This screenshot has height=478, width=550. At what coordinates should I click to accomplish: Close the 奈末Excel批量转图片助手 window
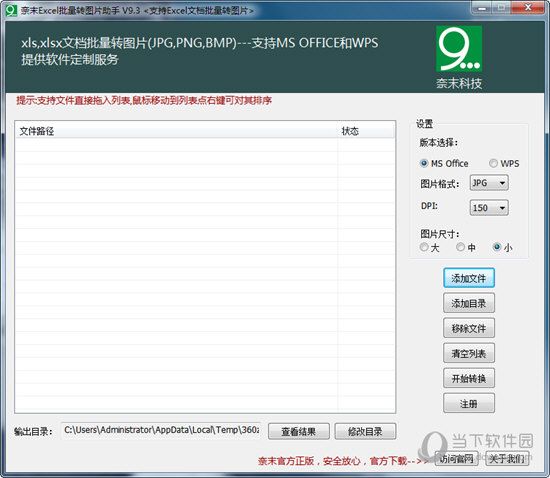(528, 8)
